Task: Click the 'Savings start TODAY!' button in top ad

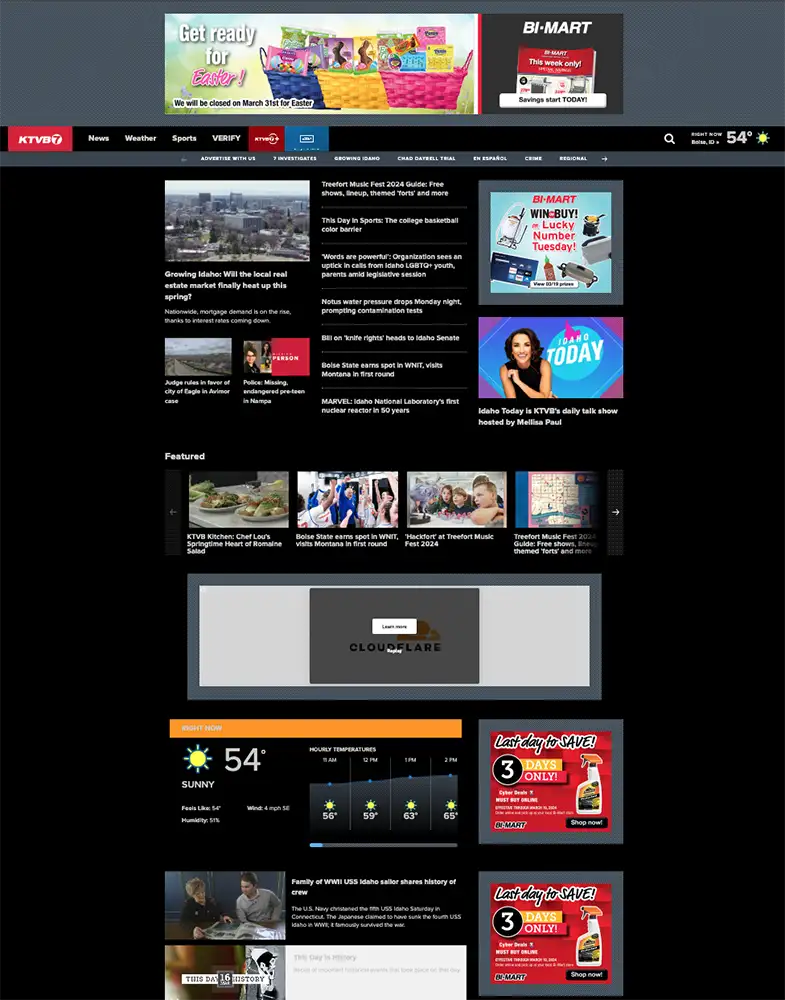Action: [553, 99]
